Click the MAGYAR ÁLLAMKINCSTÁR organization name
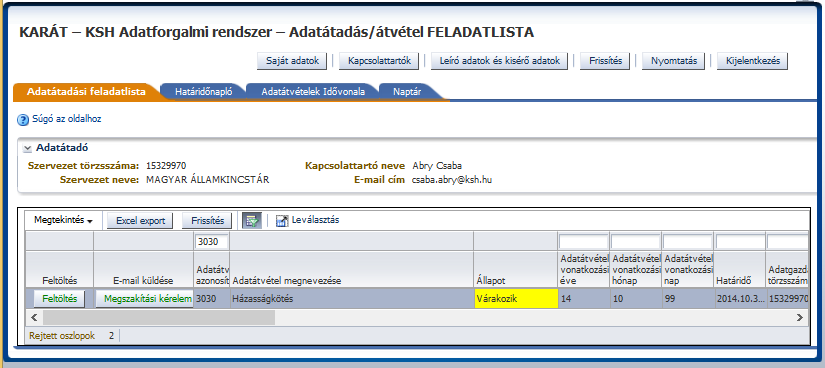The image size is (825, 368). (x=207, y=180)
